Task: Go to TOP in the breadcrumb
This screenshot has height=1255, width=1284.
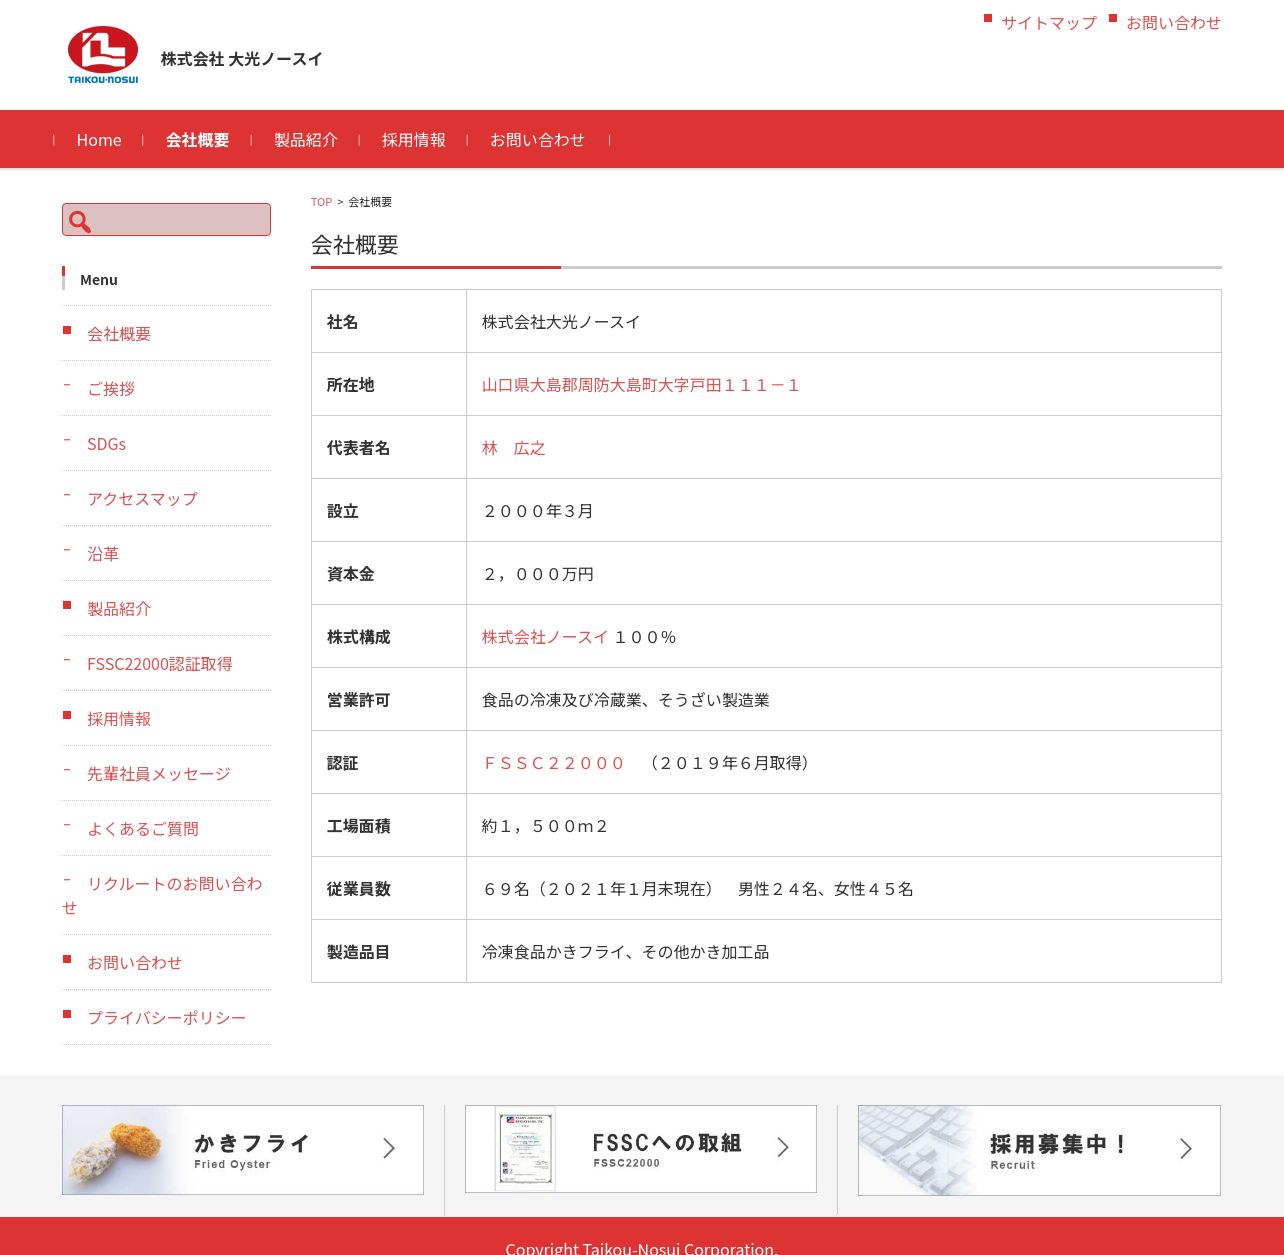Action: point(321,202)
